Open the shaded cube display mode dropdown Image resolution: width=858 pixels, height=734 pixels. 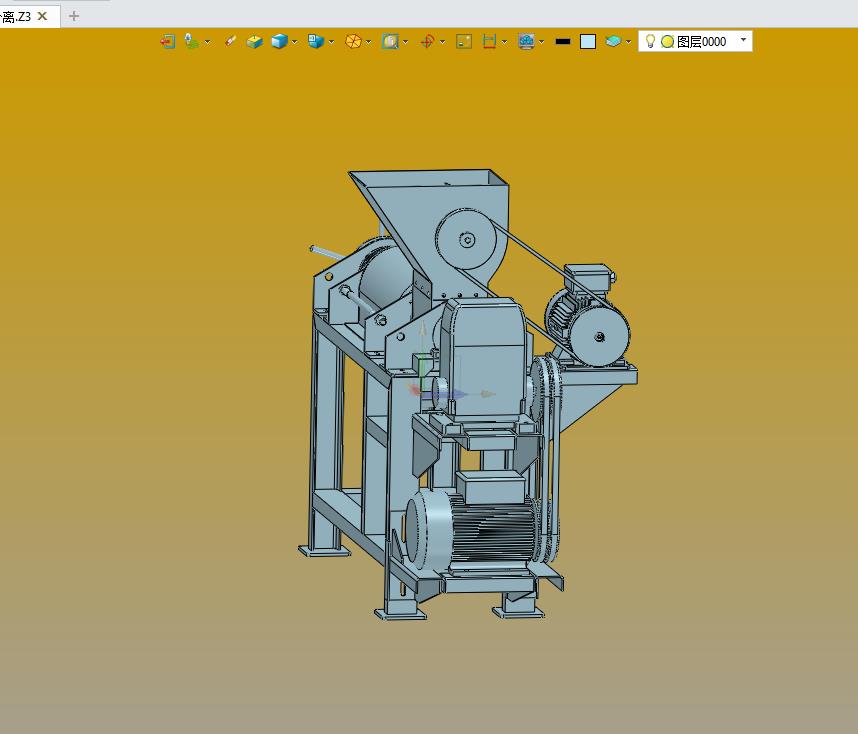295,42
